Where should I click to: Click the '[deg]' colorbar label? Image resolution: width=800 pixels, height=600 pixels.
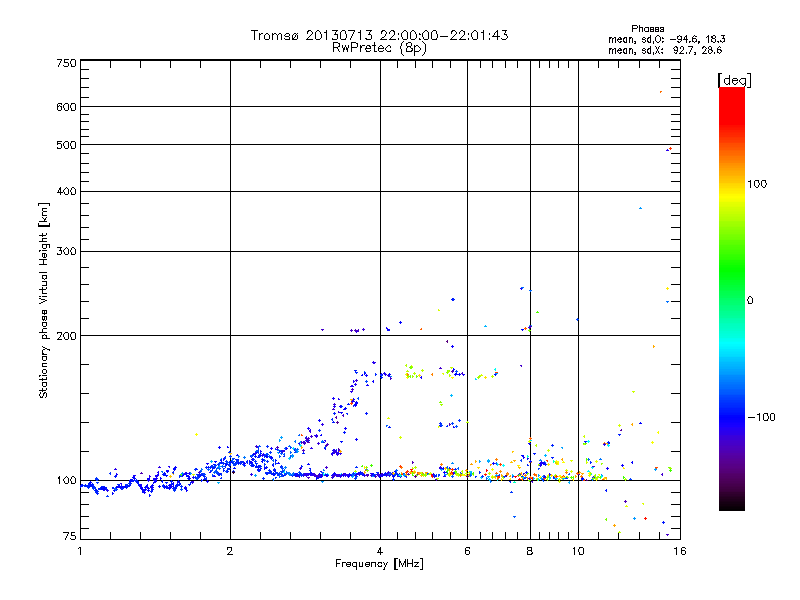click(x=734, y=80)
